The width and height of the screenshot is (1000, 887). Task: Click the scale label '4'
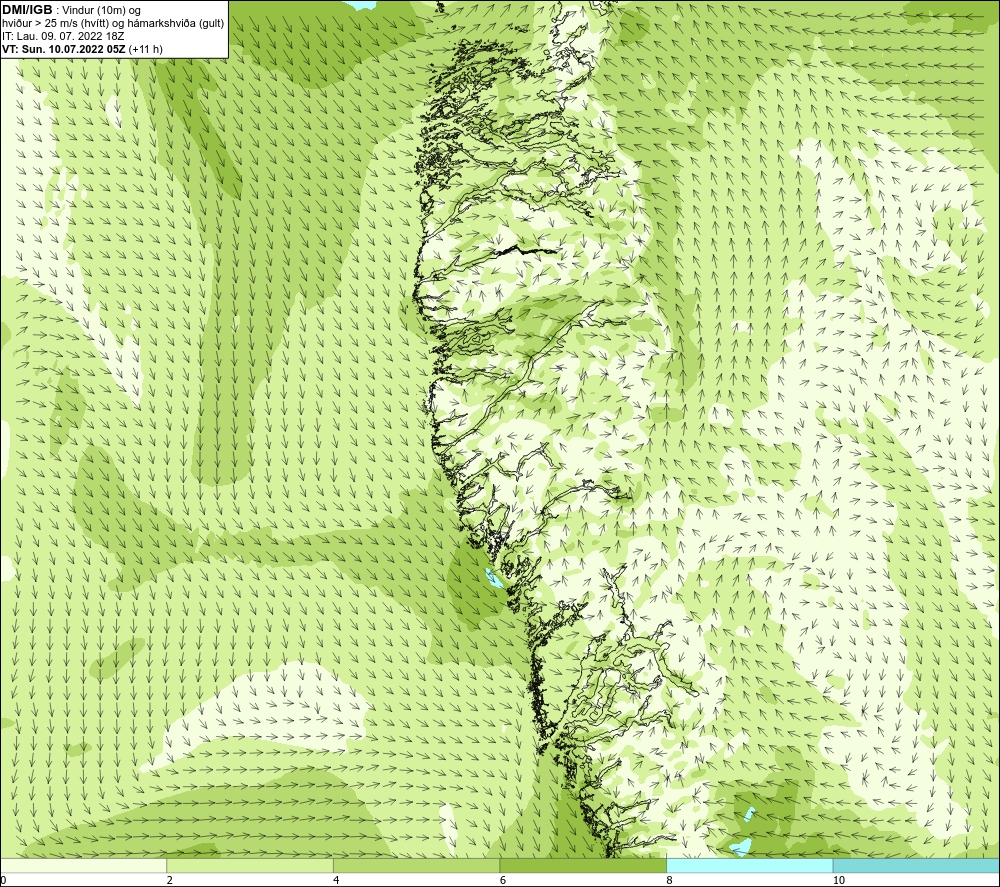(336, 881)
